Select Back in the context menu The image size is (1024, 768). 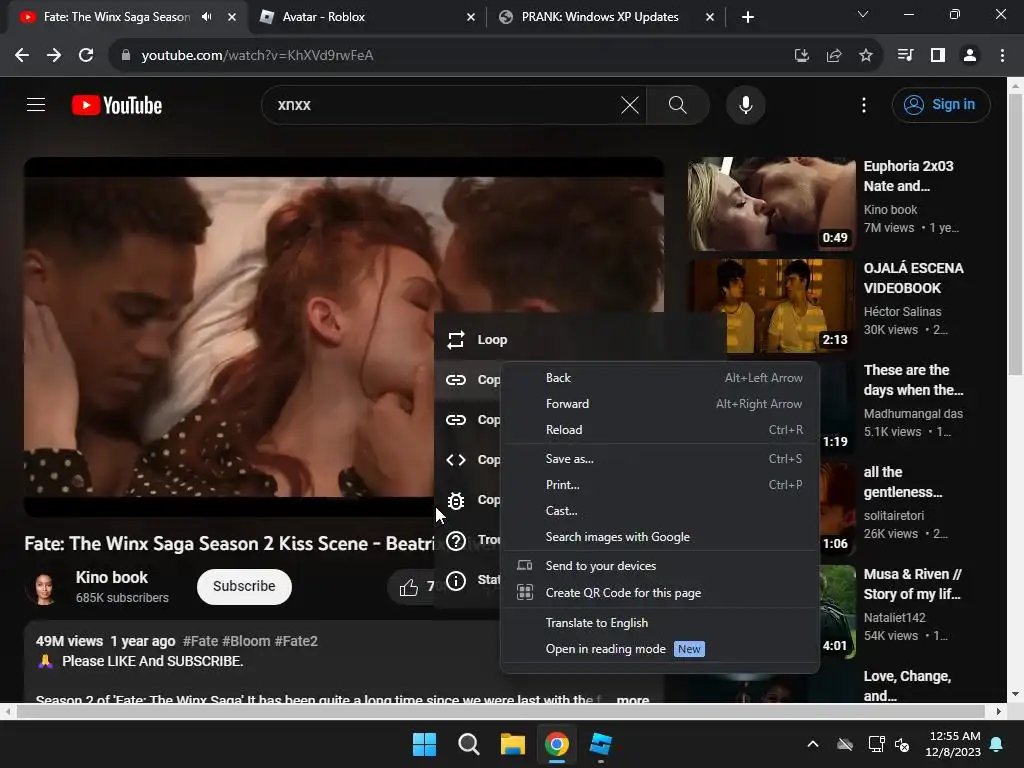point(660,377)
